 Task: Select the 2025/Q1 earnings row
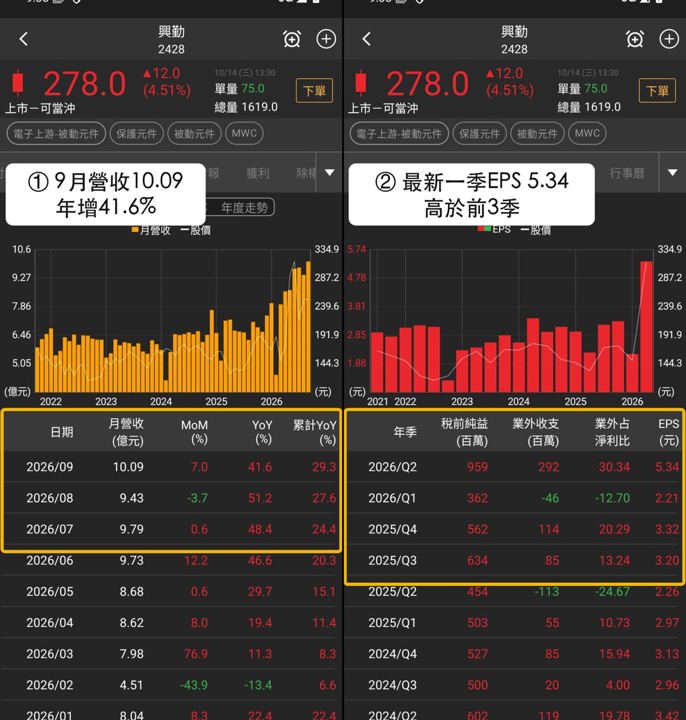[514, 623]
